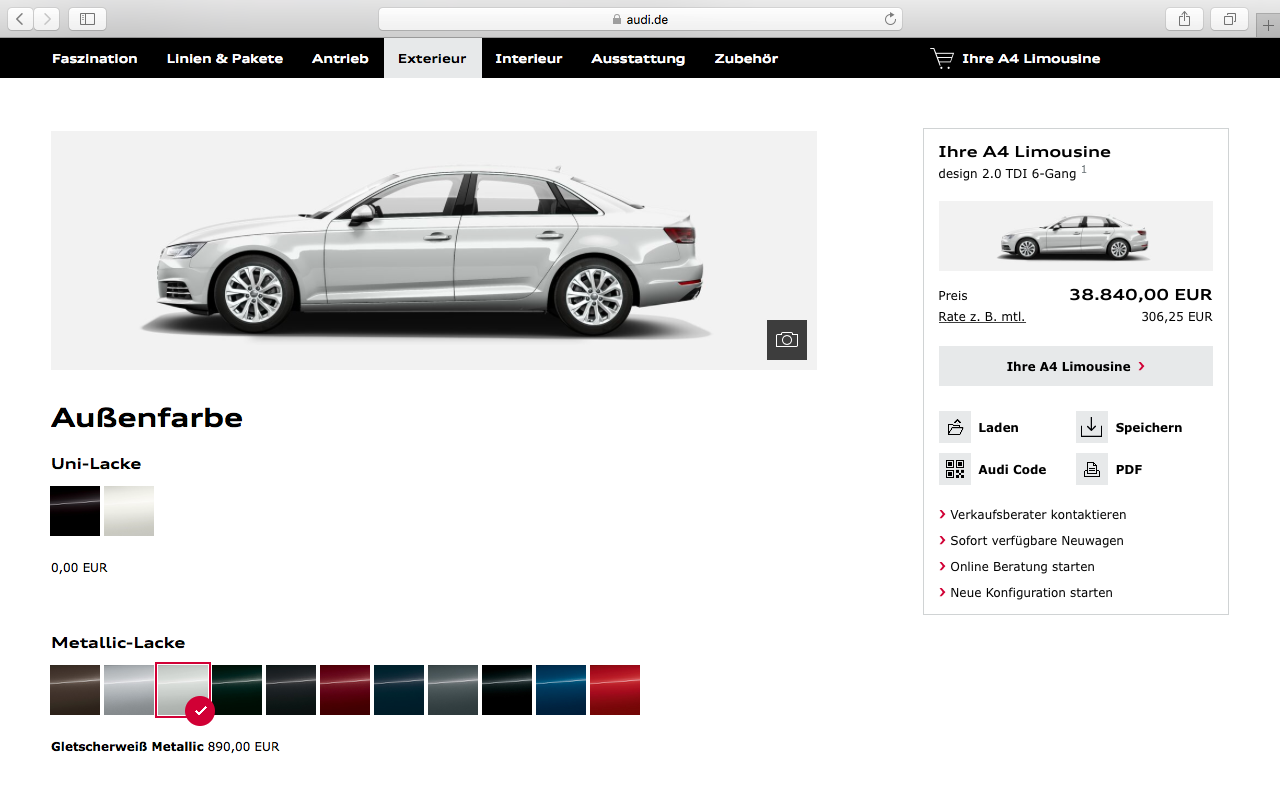Select the black Uni-Lacke color swatch

click(x=75, y=511)
